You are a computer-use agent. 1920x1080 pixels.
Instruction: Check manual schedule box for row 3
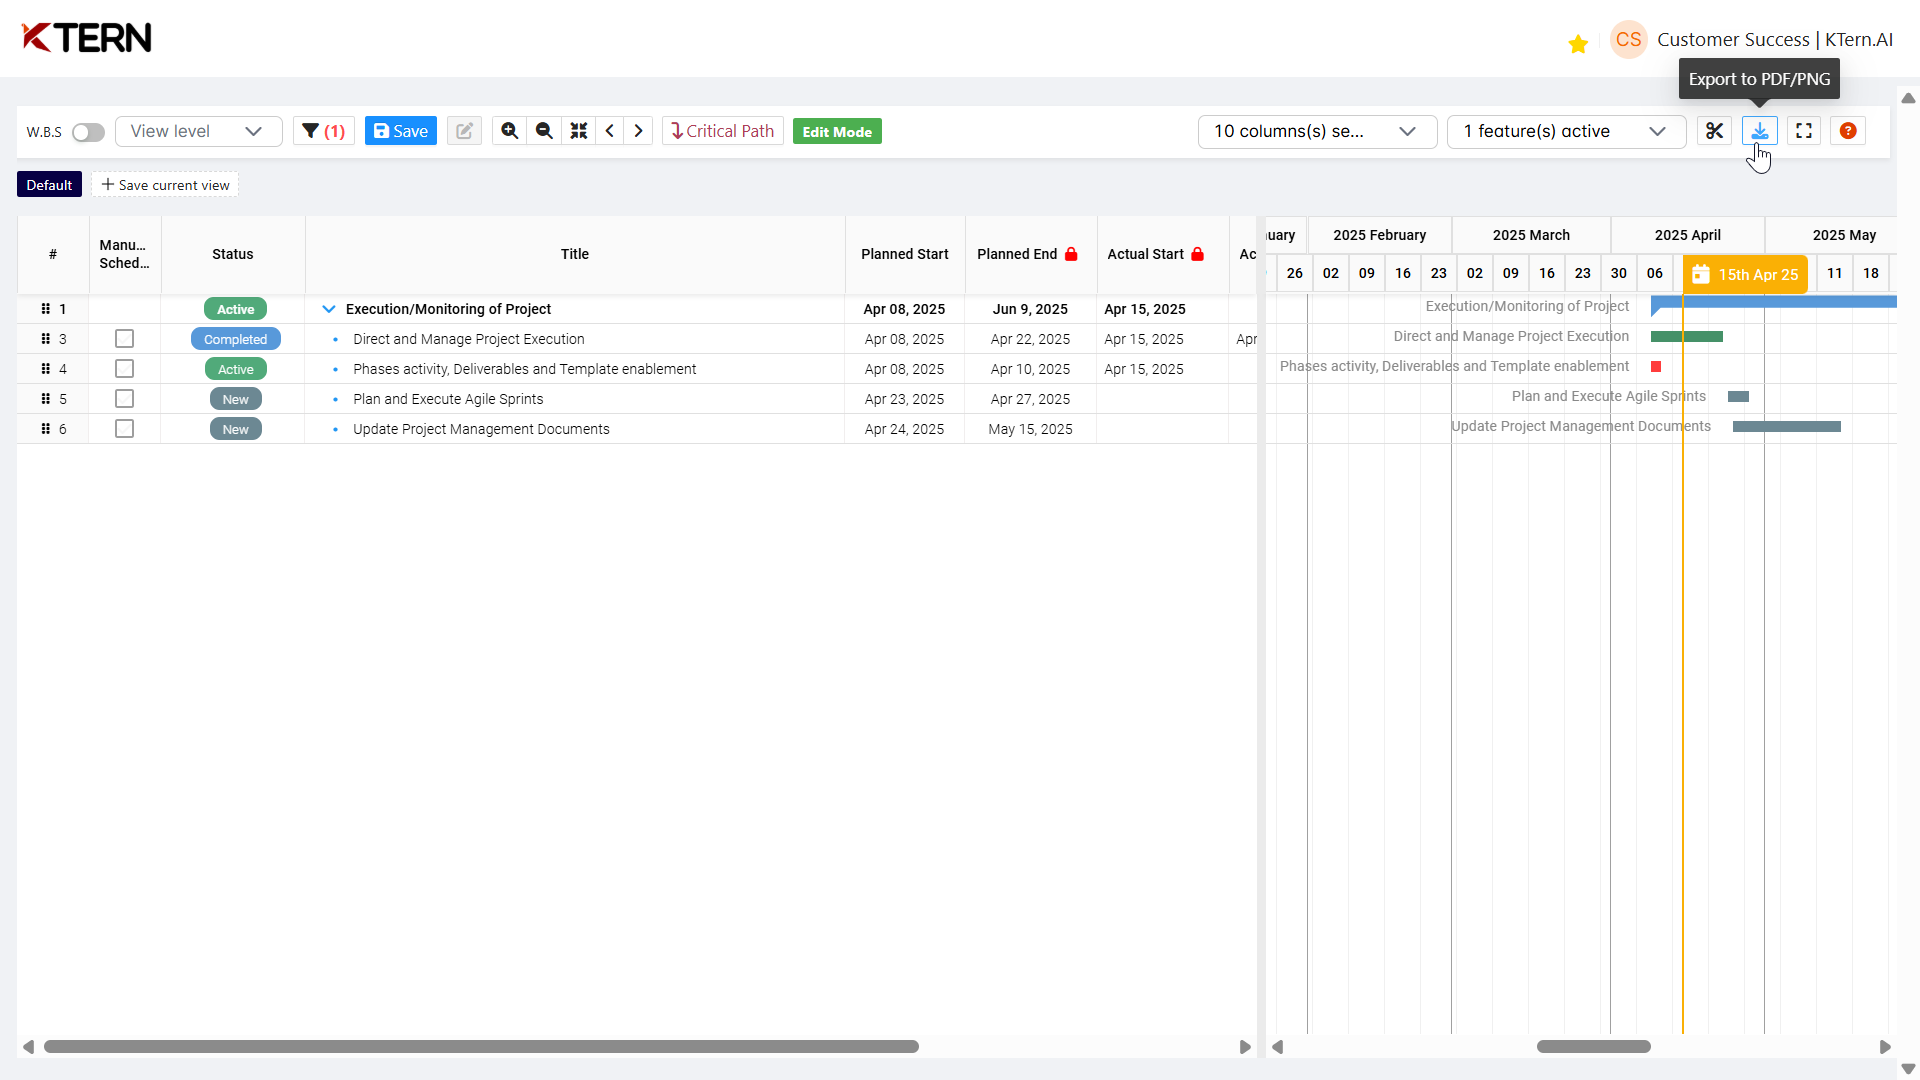click(x=124, y=339)
